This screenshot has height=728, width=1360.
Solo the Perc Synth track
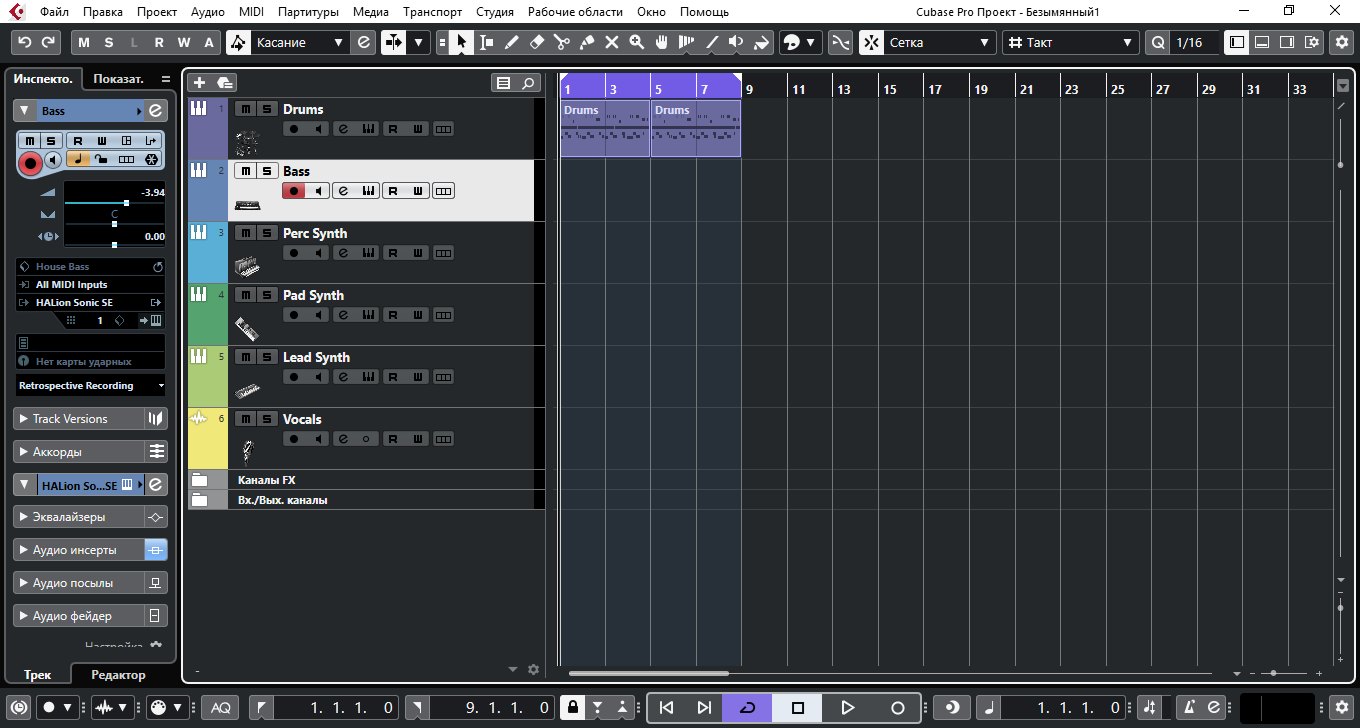point(265,233)
